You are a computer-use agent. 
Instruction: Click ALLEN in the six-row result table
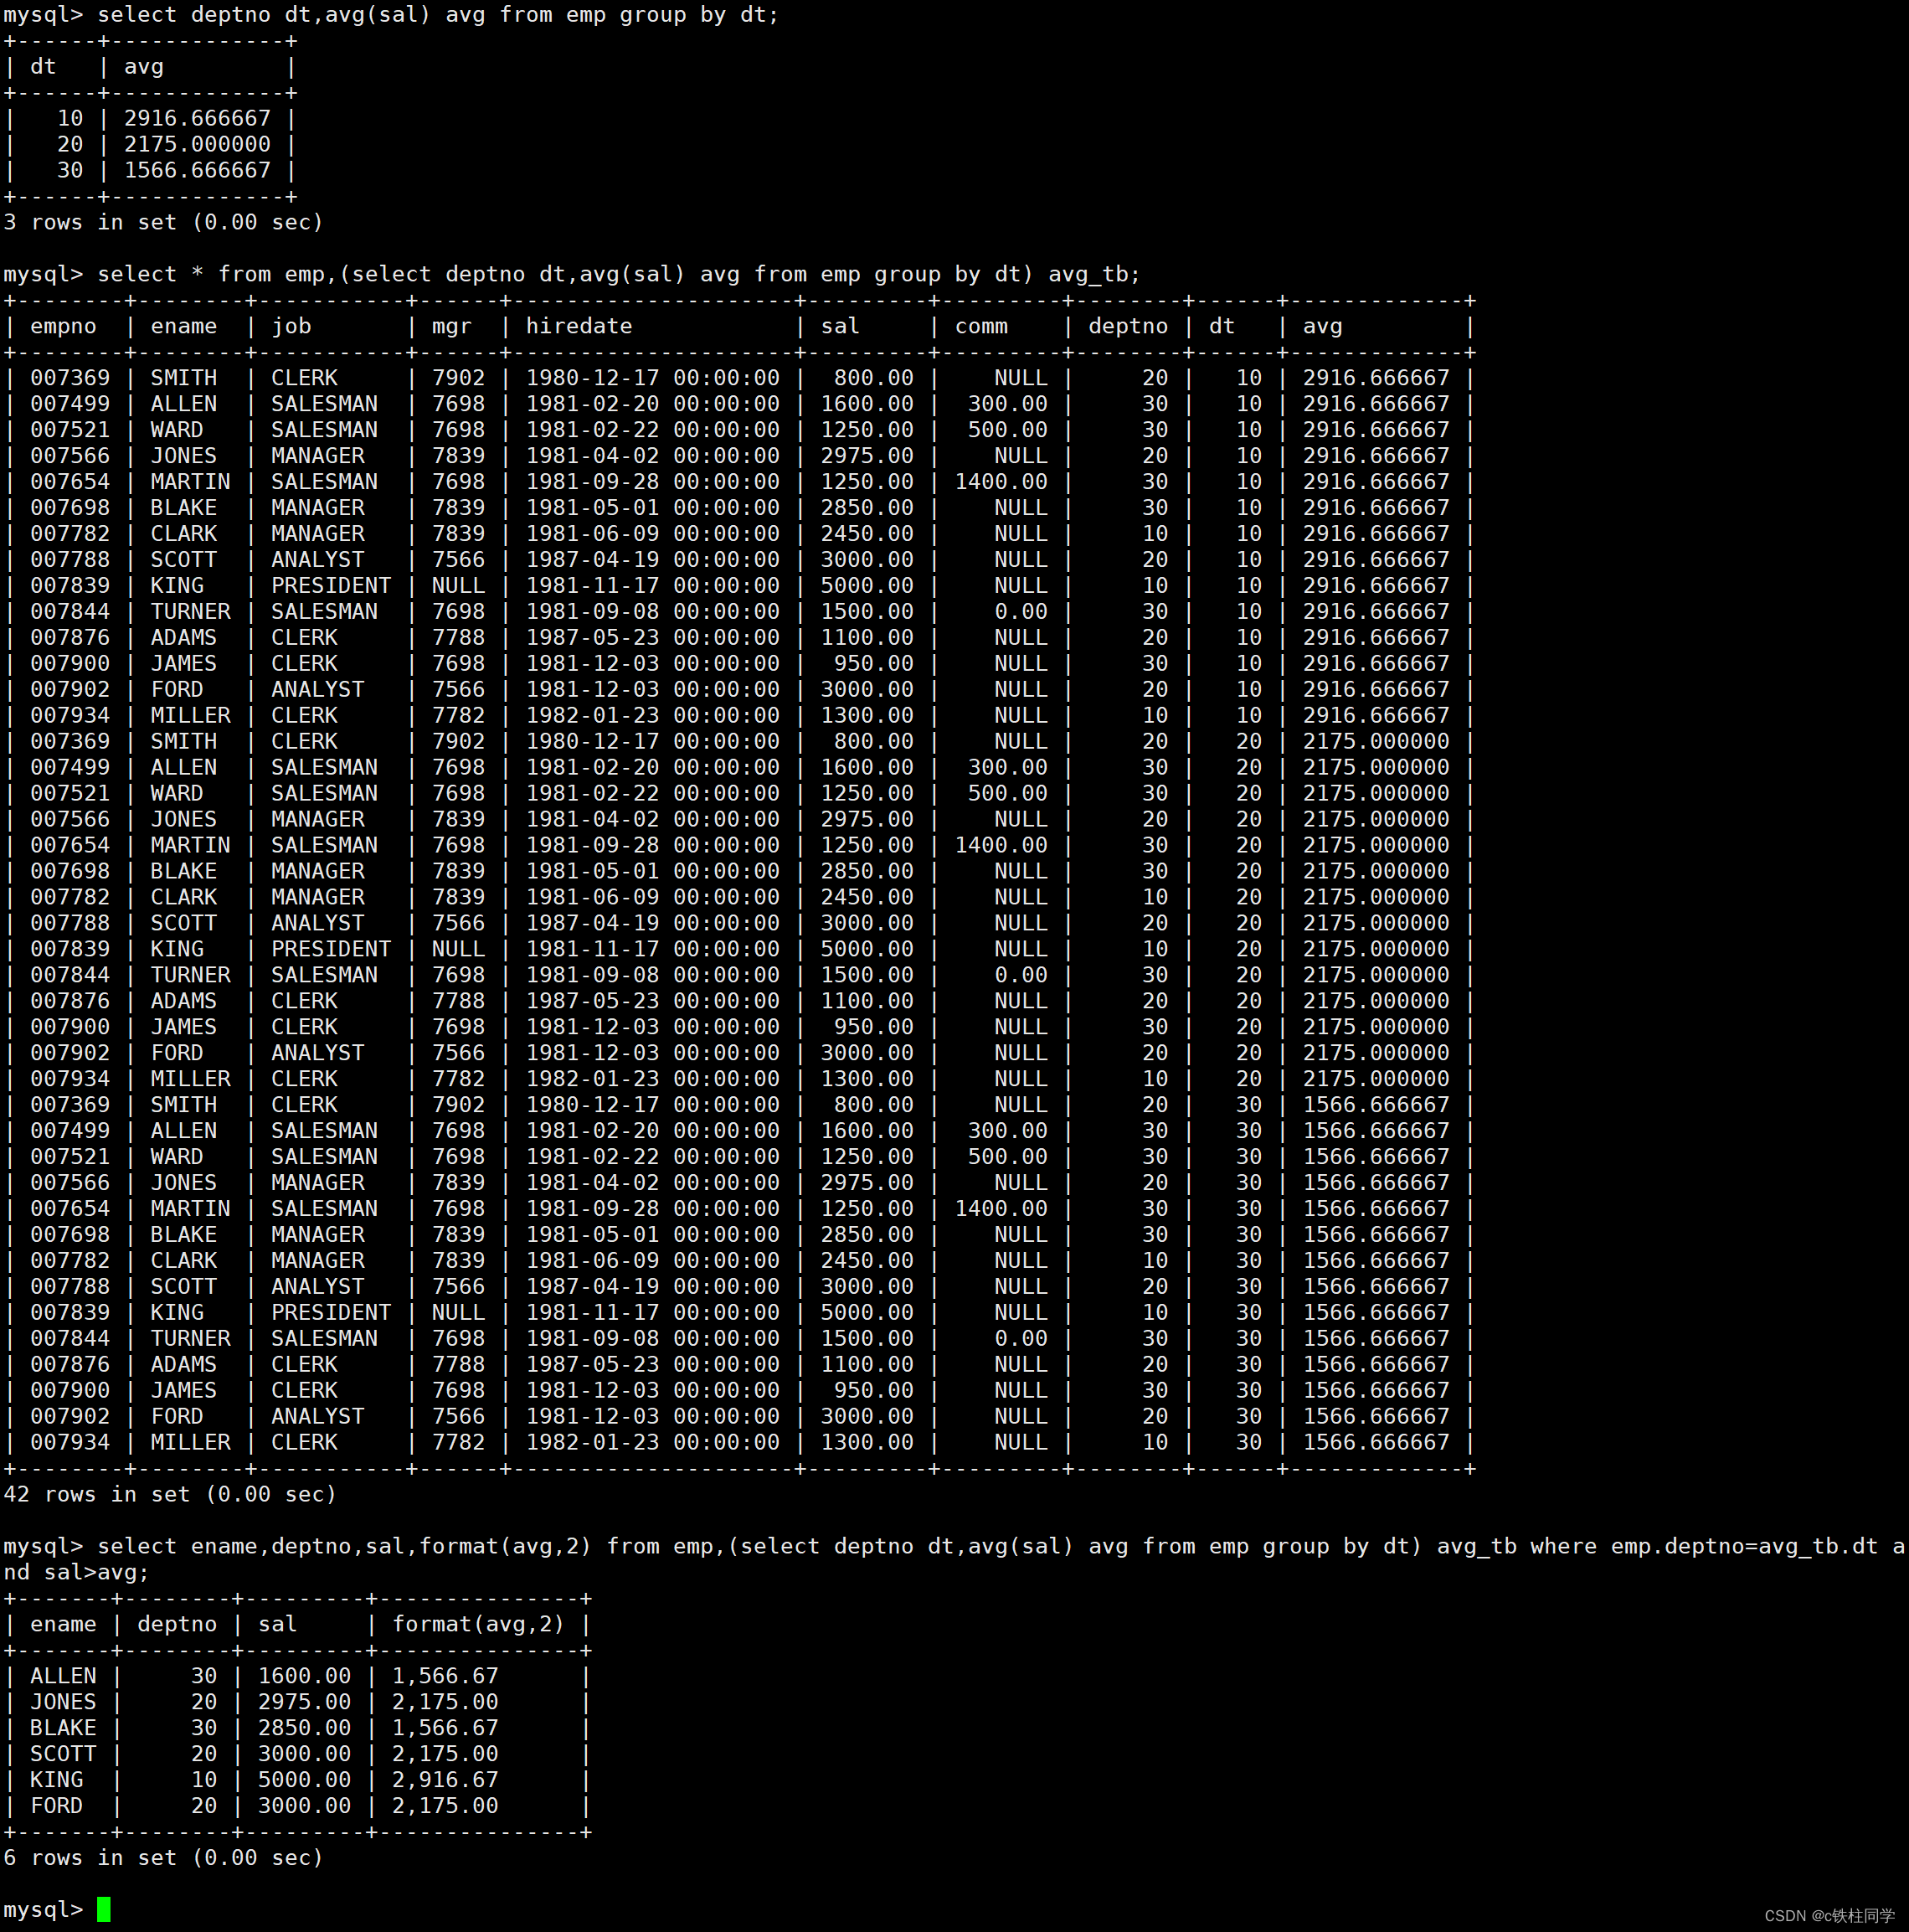(63, 1676)
